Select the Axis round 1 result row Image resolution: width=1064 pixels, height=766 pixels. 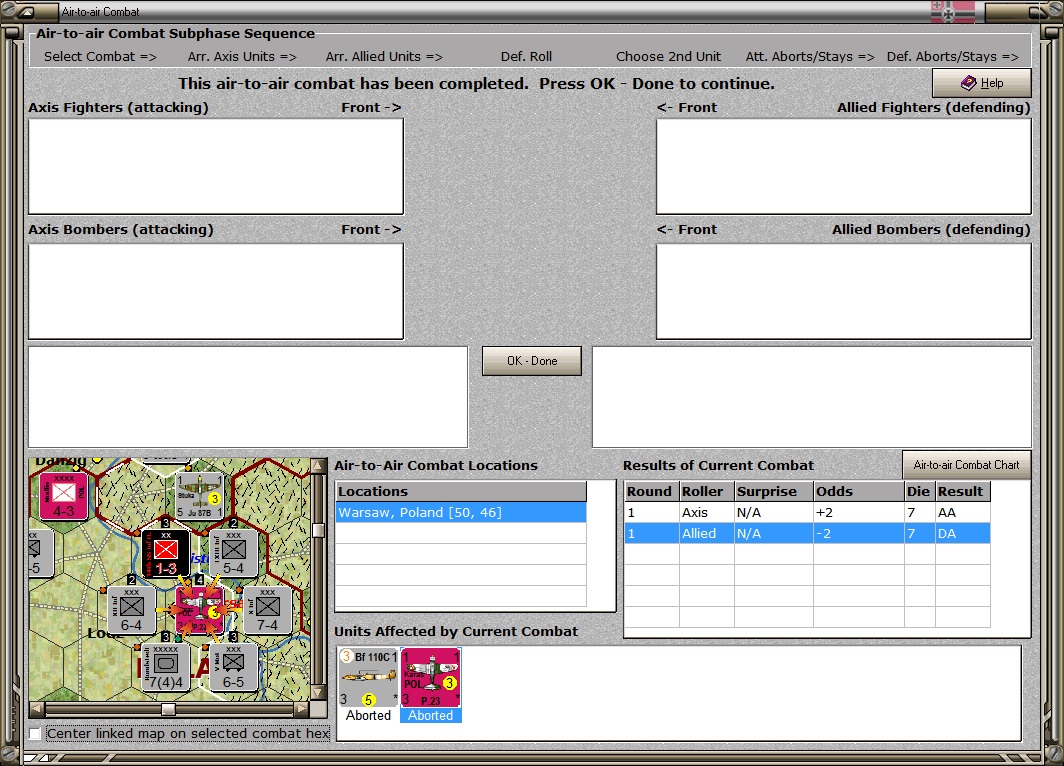[x=807, y=512]
